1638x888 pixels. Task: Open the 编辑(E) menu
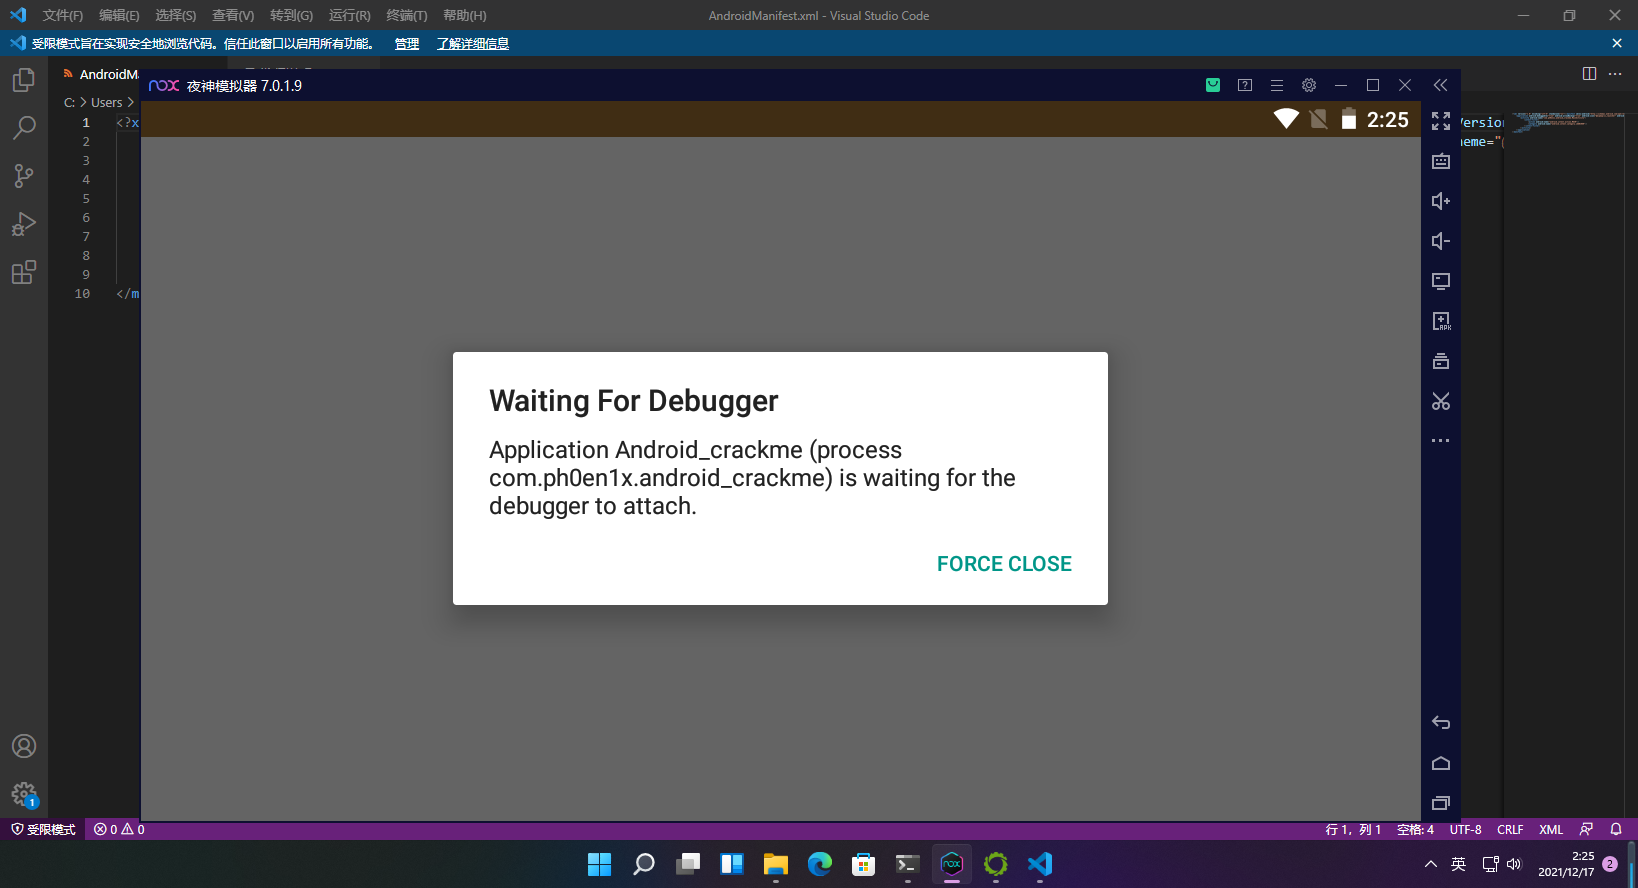coord(119,15)
